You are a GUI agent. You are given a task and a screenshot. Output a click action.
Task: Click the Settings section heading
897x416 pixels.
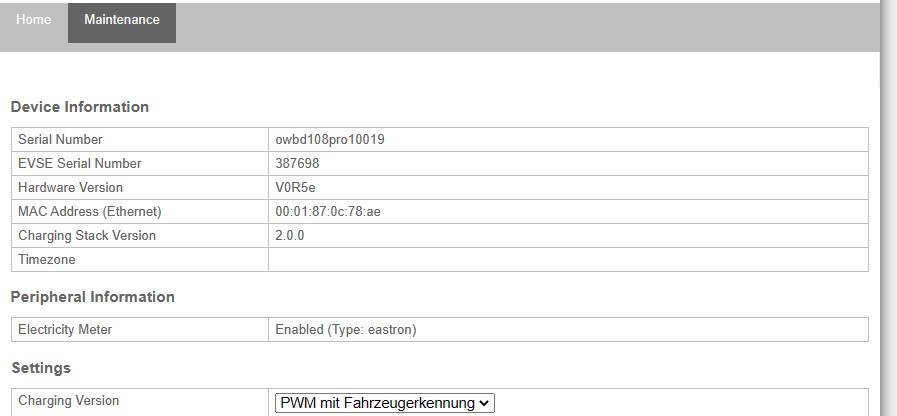40,368
